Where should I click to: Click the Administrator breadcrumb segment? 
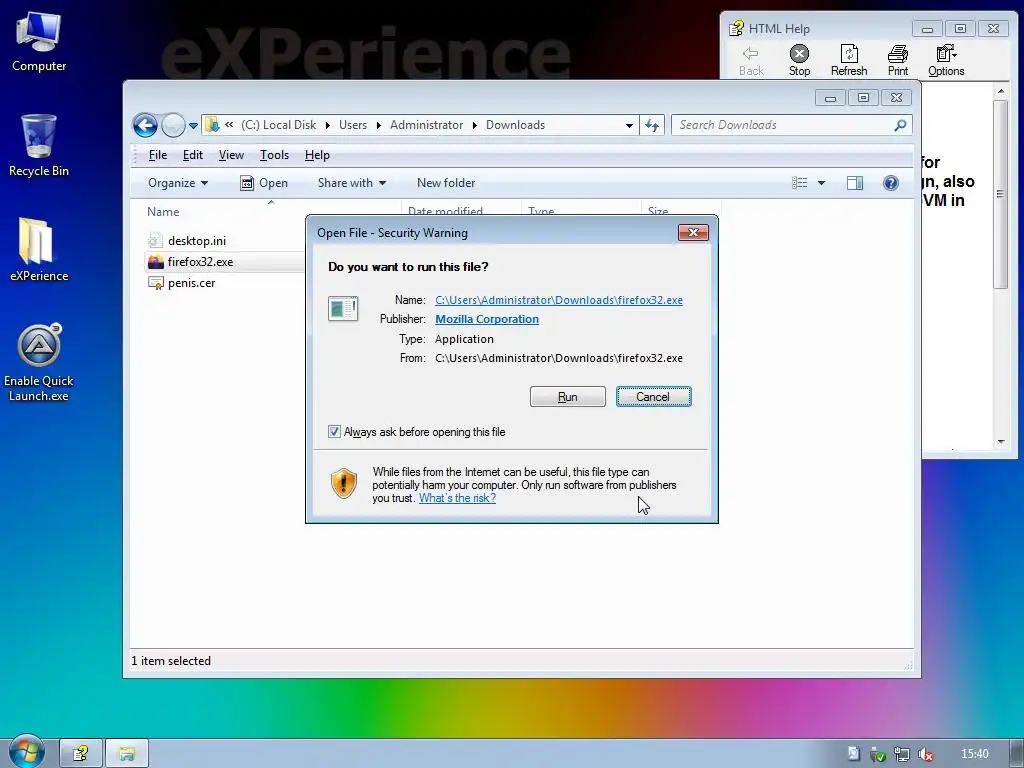click(426, 125)
